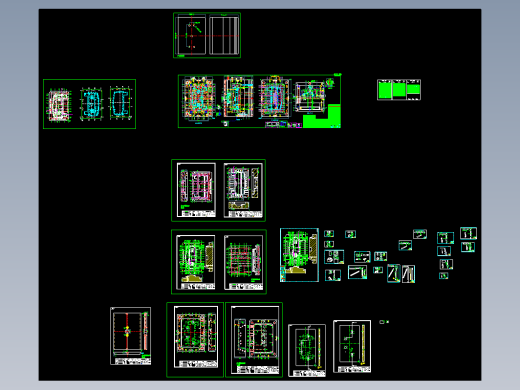Open the green mold drawing sheet with yellow profile

click(x=196, y=262)
